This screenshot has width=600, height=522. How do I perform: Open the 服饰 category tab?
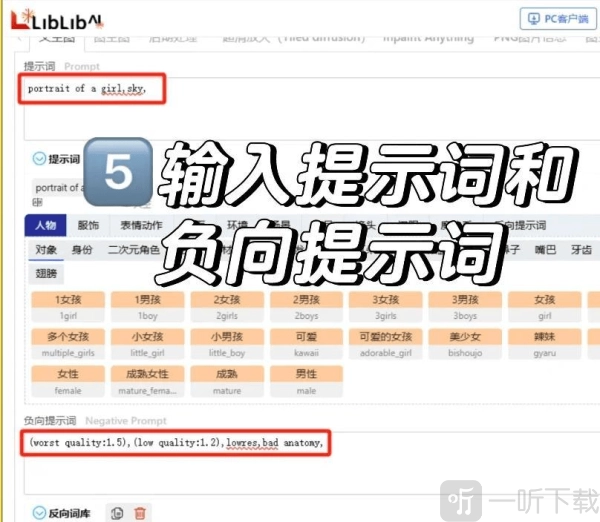[x=88, y=226]
